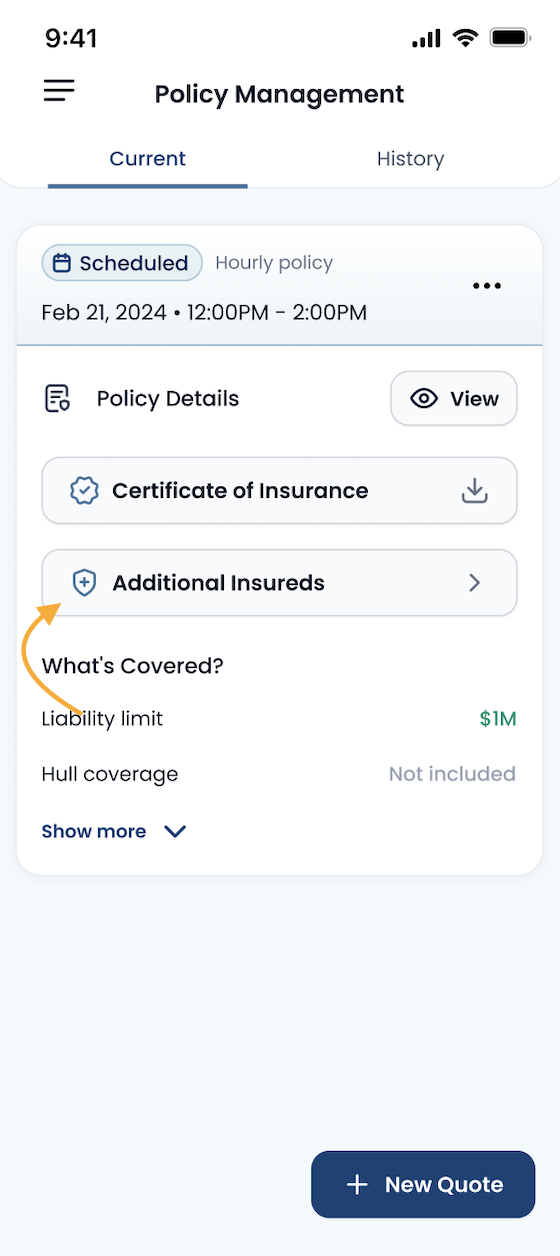Tap the Policy Details document icon

pyautogui.click(x=58, y=398)
